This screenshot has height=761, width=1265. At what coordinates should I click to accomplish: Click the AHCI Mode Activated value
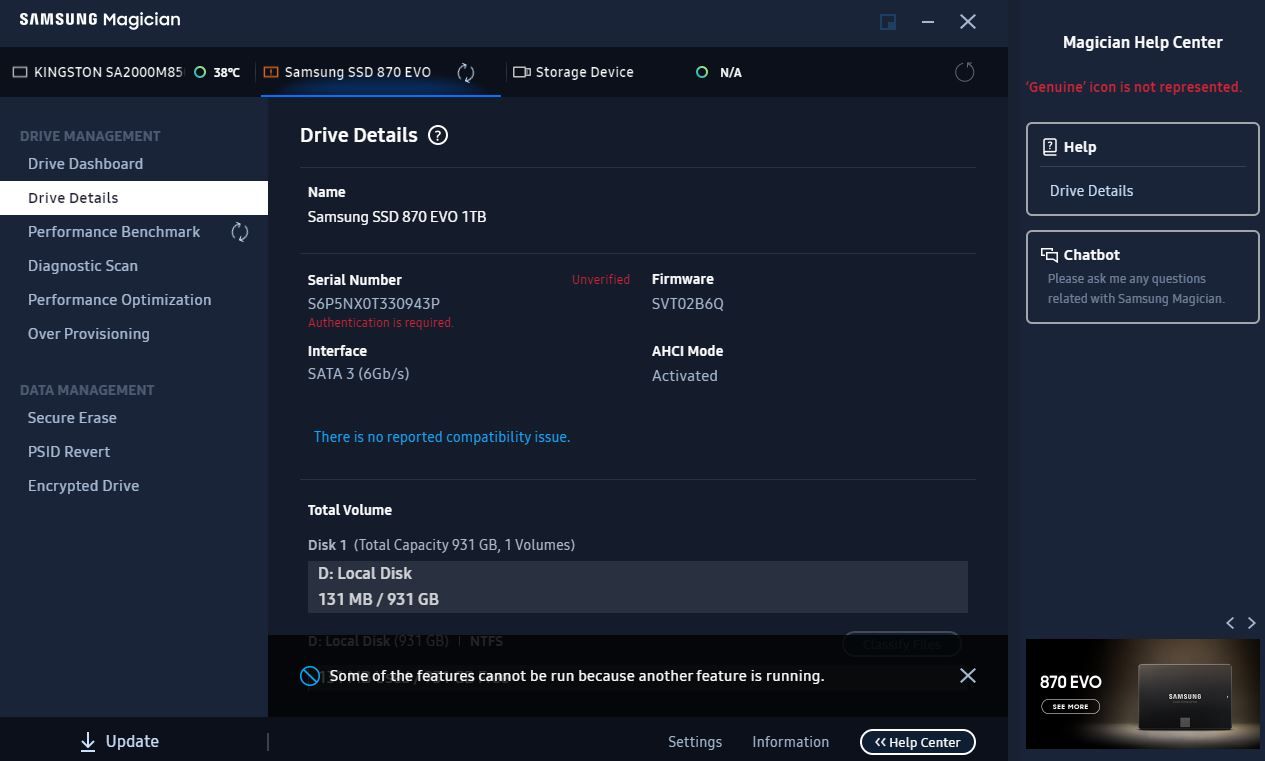click(x=685, y=376)
